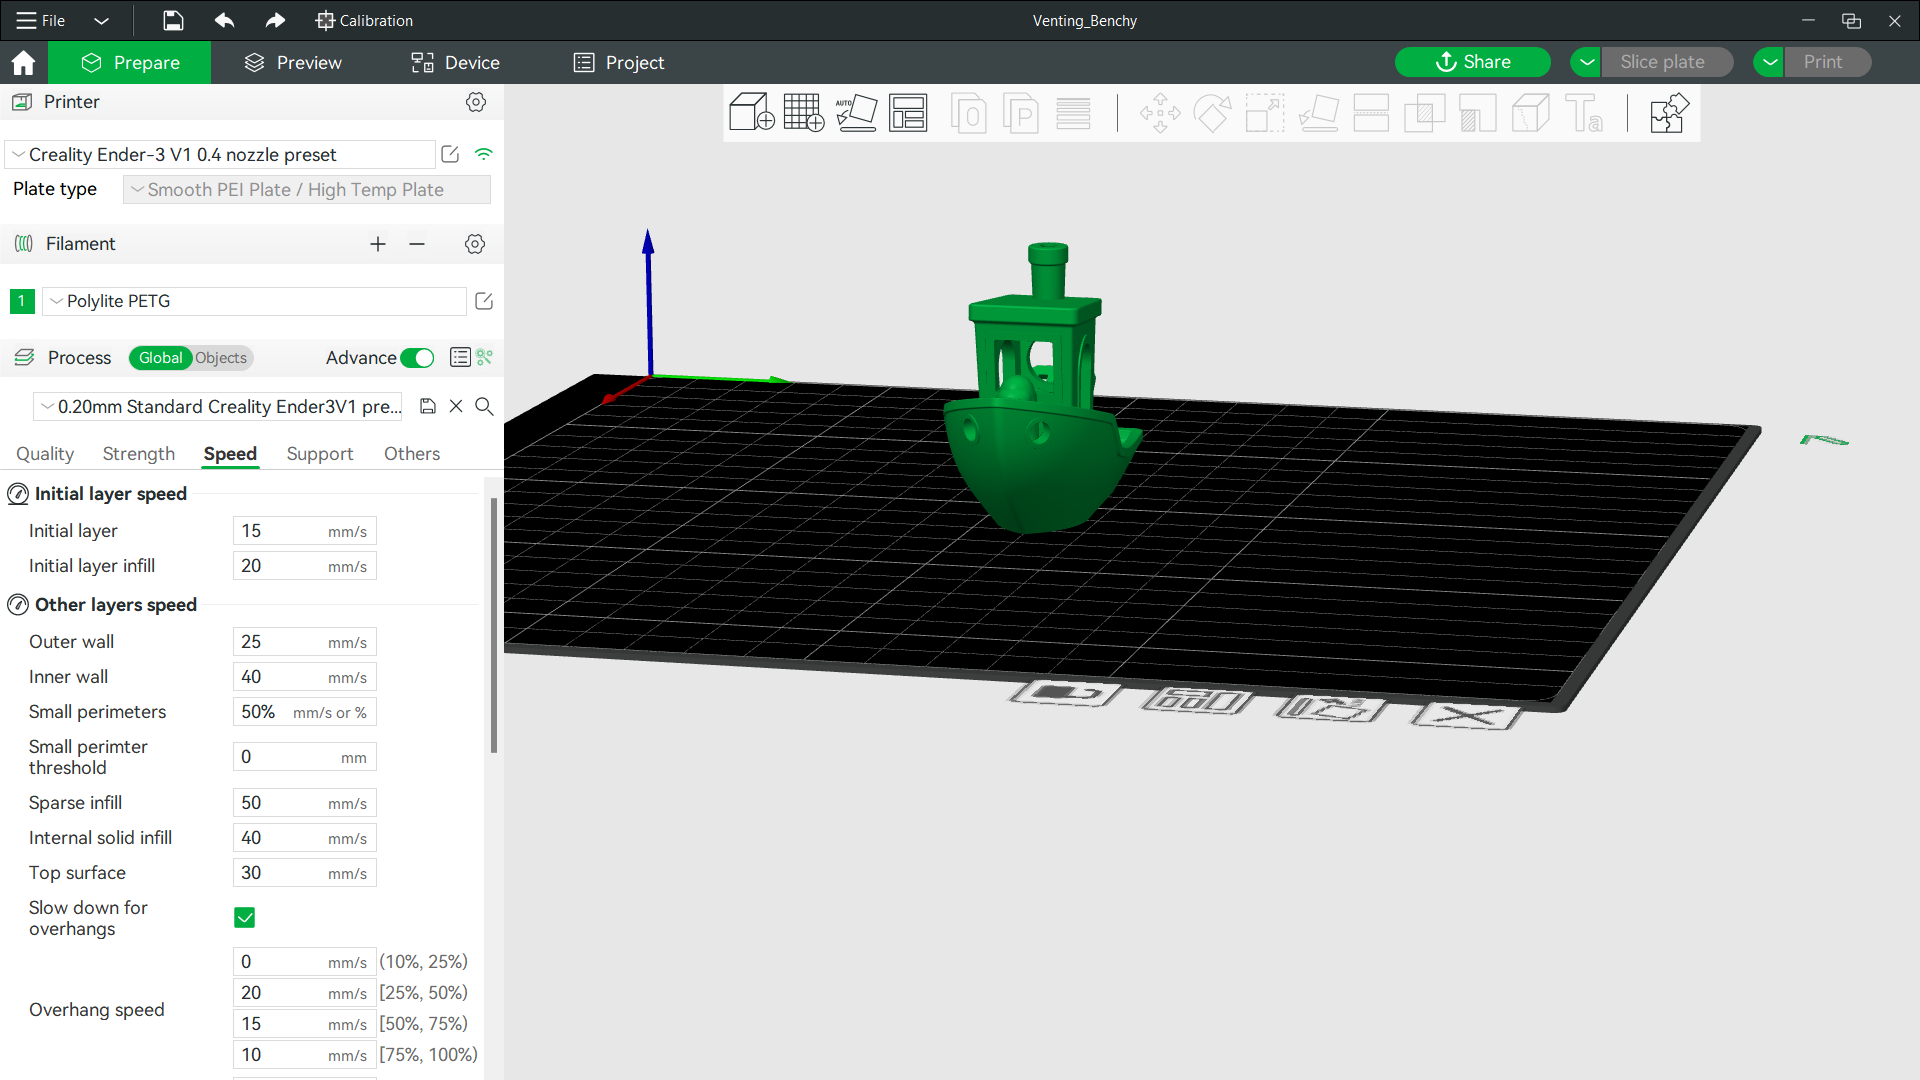
Task: Save the process preset icon
Action: pos(428,406)
